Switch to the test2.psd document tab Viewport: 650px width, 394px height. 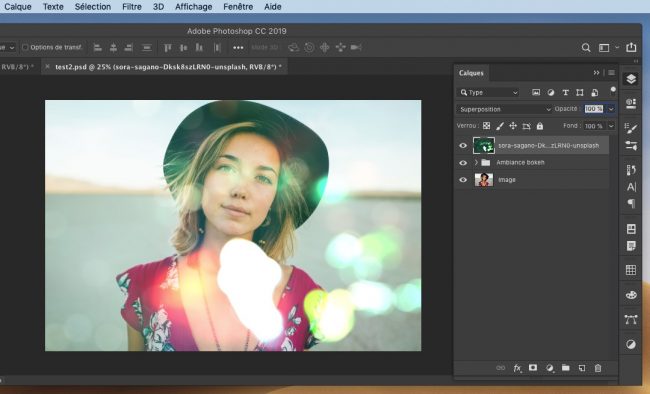point(168,67)
